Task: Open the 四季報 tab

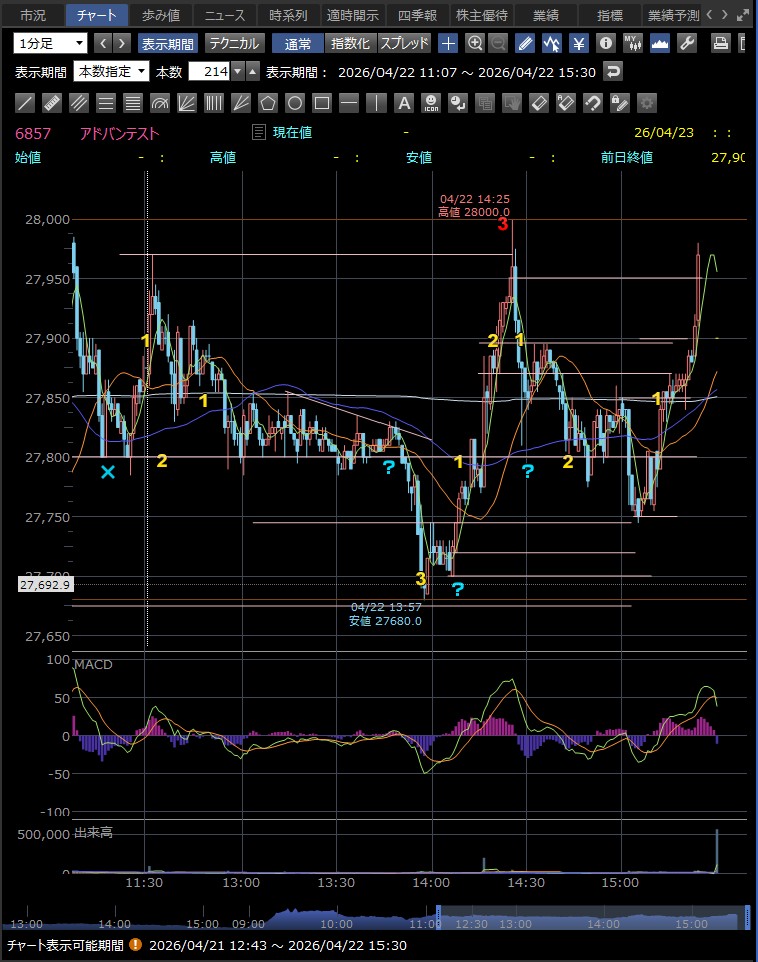Action: click(416, 15)
